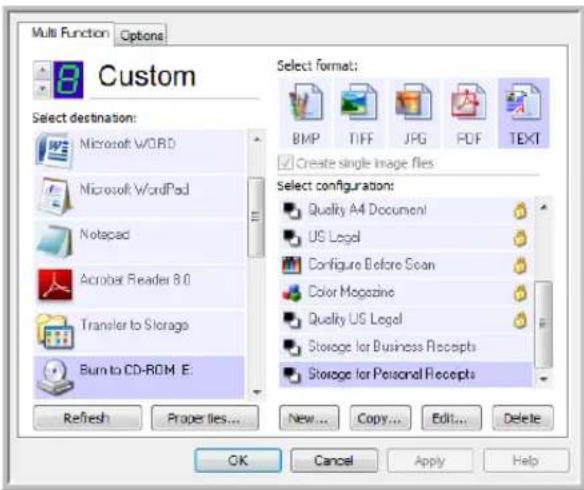
Task: Create a New configuration
Action: point(309,418)
